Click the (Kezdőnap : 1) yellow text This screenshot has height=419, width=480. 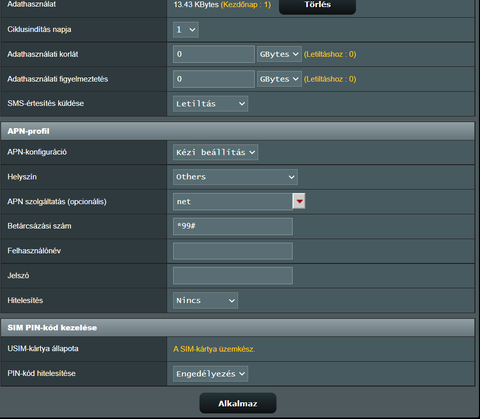[246, 5]
